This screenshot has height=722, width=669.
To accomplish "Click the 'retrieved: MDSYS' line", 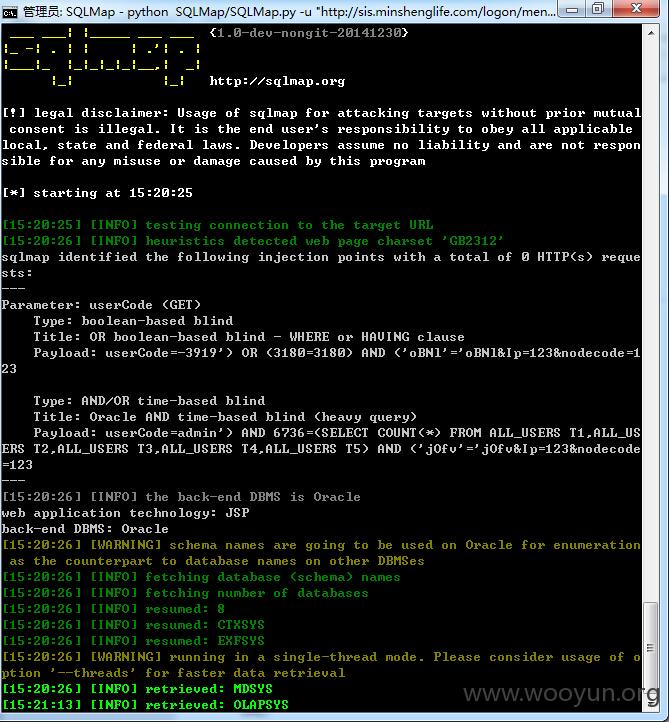I will point(138,689).
